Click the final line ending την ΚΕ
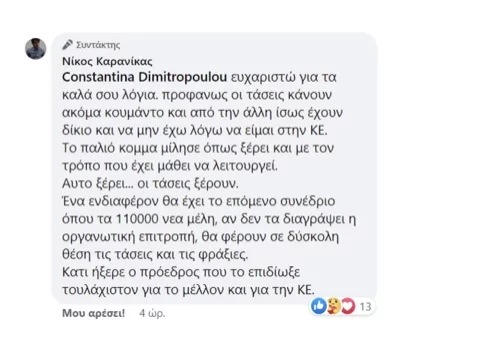Screen dimensions: 483x363 pyautogui.click(x=188, y=290)
